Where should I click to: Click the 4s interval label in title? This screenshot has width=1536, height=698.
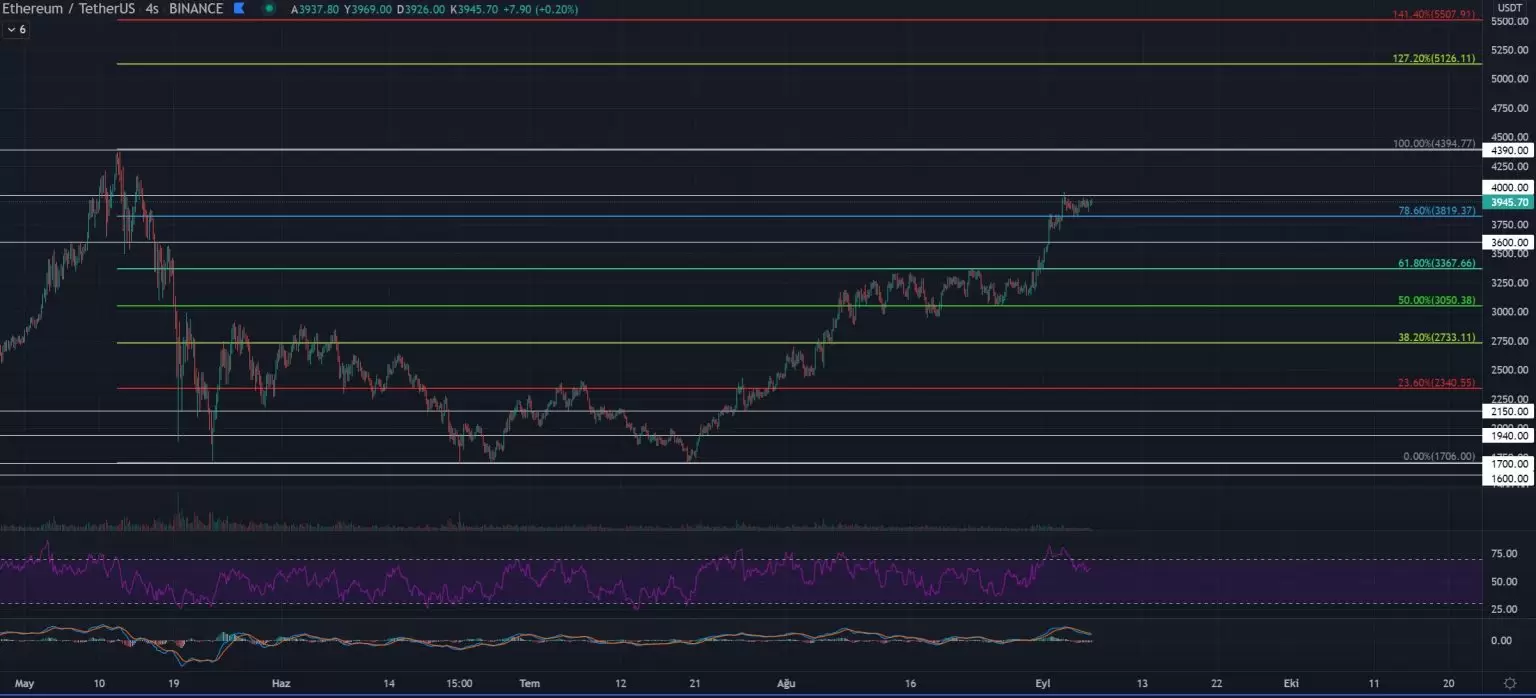pos(152,9)
